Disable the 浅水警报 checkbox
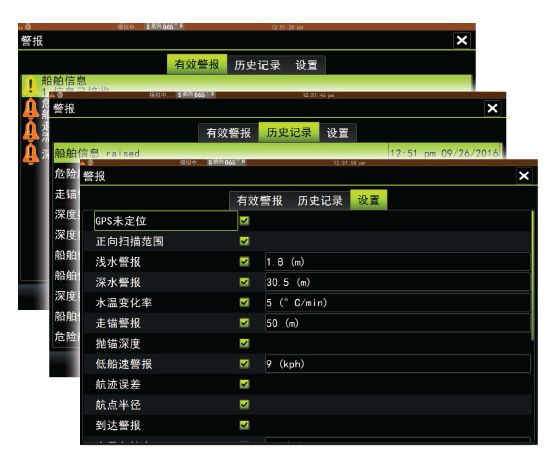 245,261
